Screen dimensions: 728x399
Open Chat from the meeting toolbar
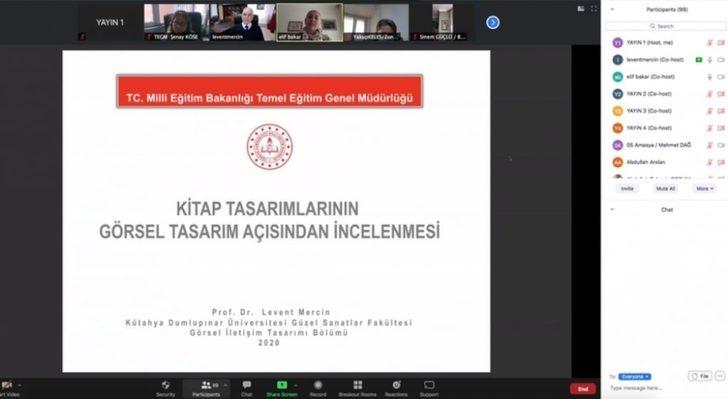pyautogui.click(x=247, y=388)
